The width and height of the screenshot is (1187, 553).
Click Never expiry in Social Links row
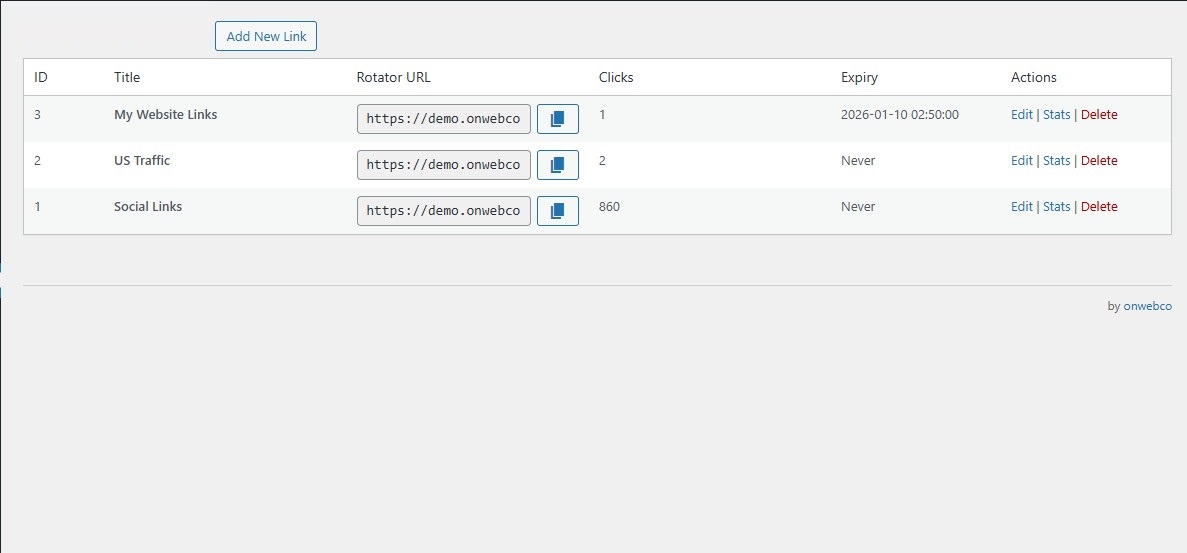858,207
